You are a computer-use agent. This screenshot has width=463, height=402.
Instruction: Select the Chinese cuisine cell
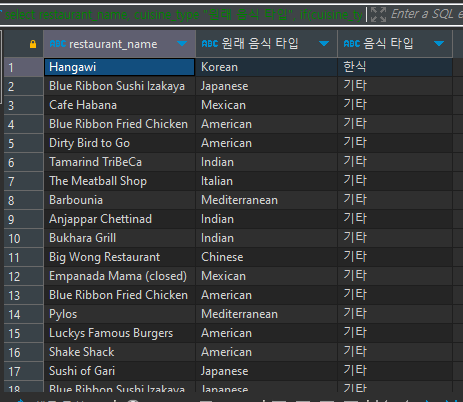267,257
